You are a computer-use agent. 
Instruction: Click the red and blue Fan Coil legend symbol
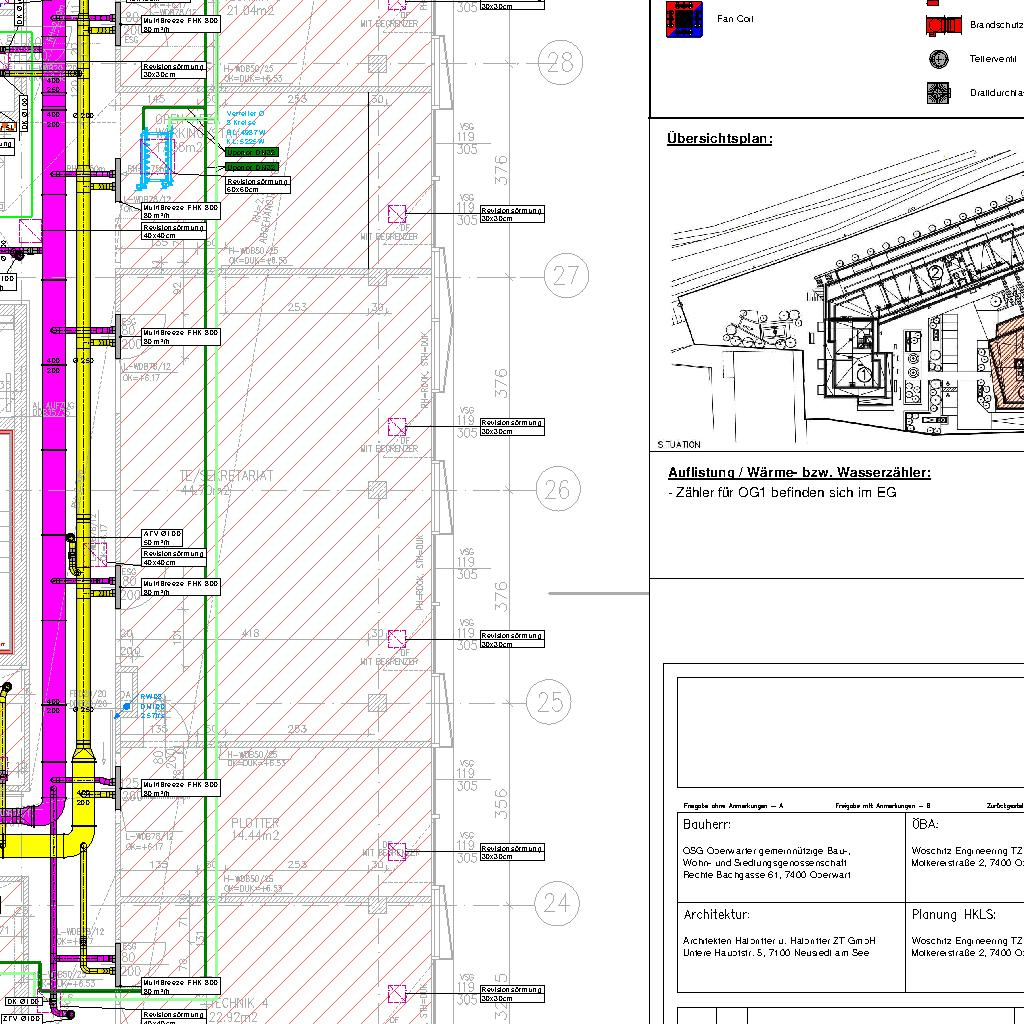[684, 19]
